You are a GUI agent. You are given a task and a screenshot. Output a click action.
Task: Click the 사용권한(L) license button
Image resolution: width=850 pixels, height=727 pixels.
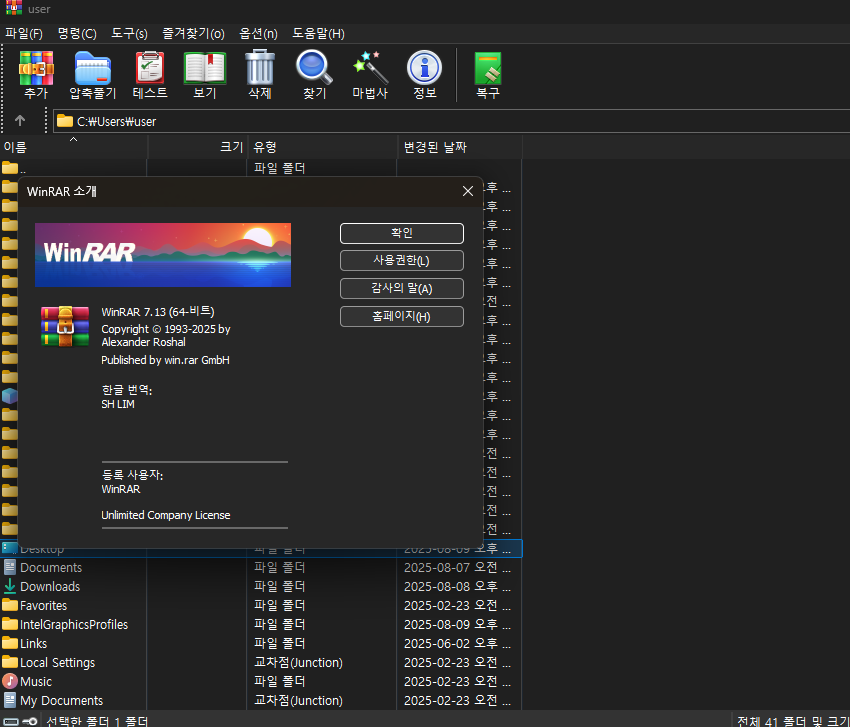[402, 261]
